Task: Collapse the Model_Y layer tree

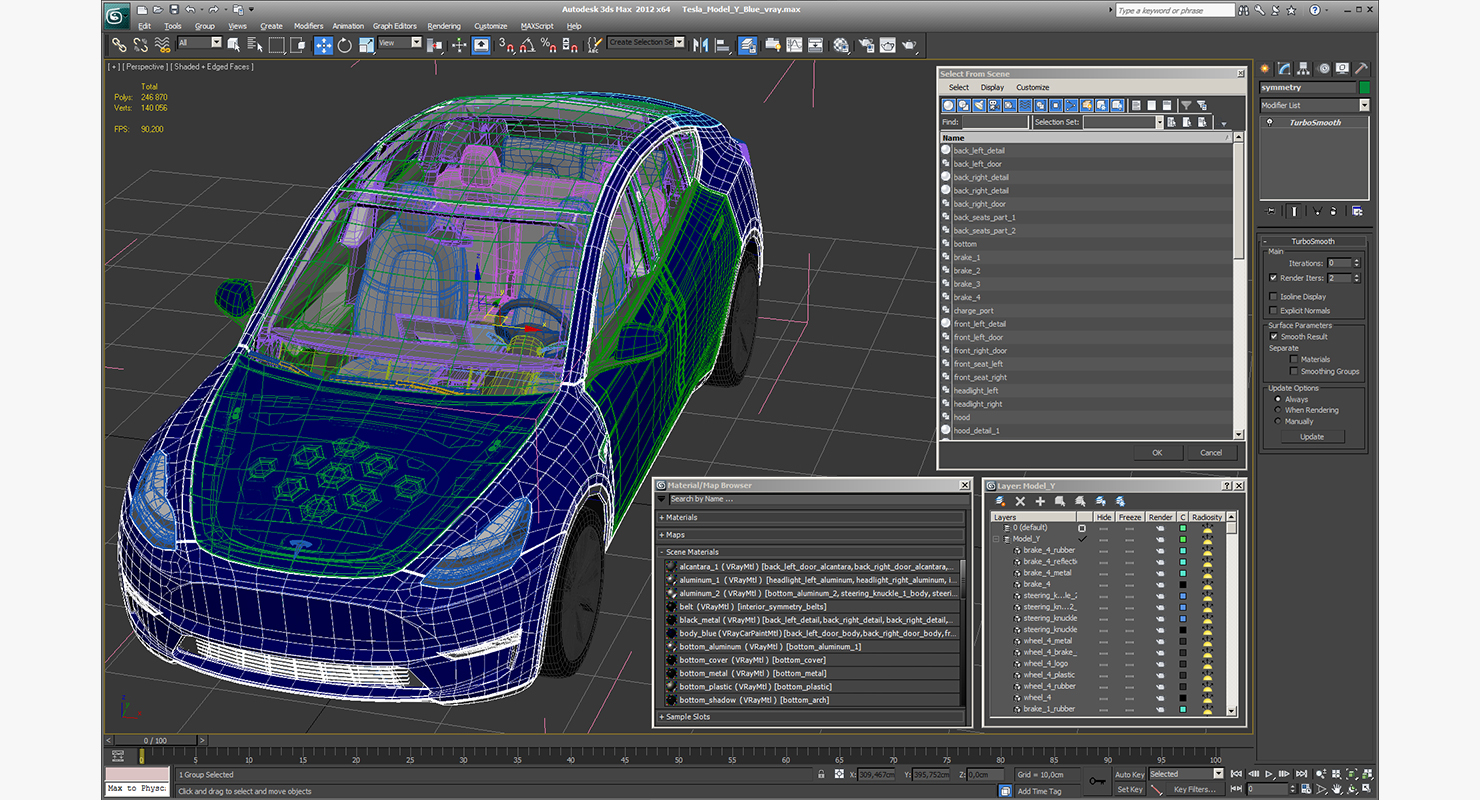Action: tap(996, 539)
